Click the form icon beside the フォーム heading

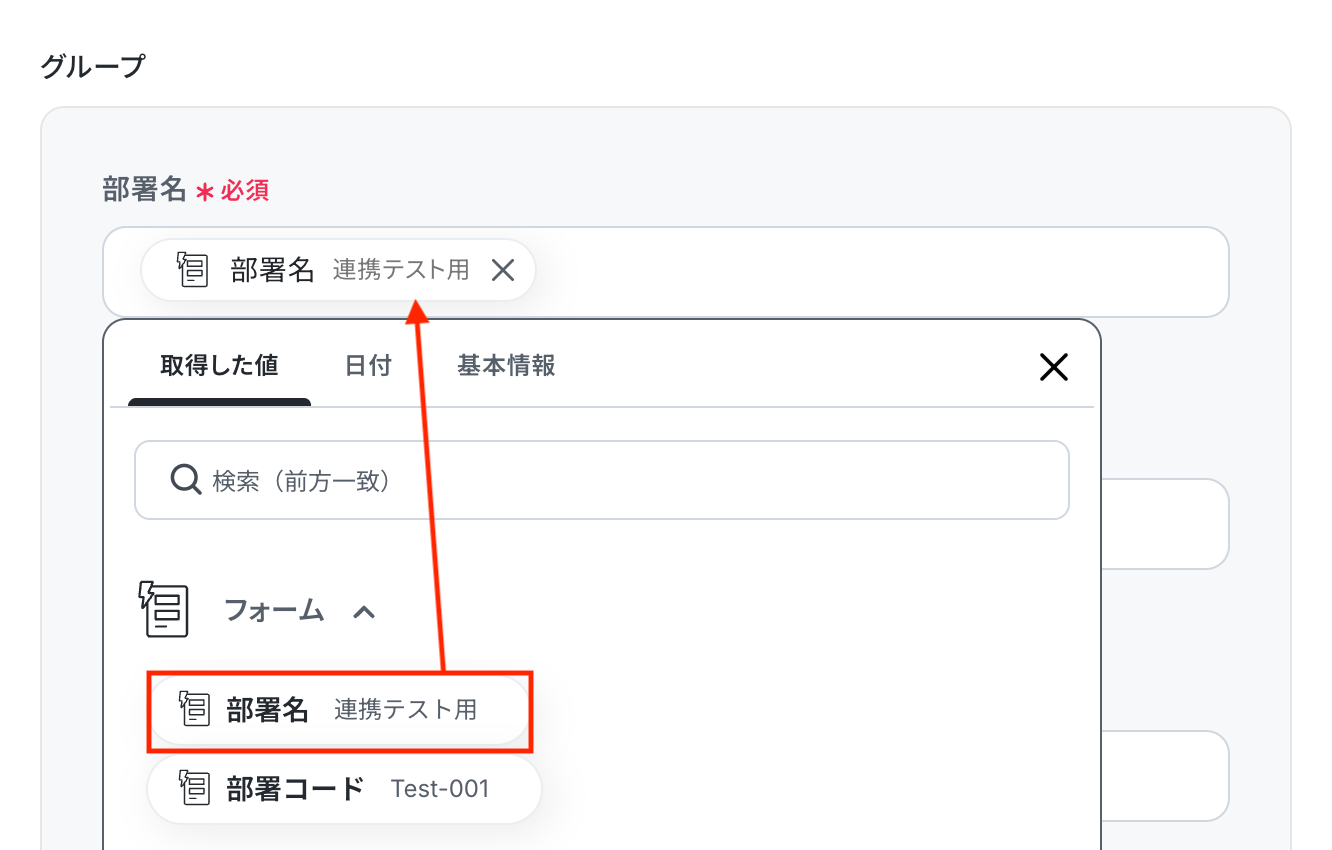[x=163, y=609]
